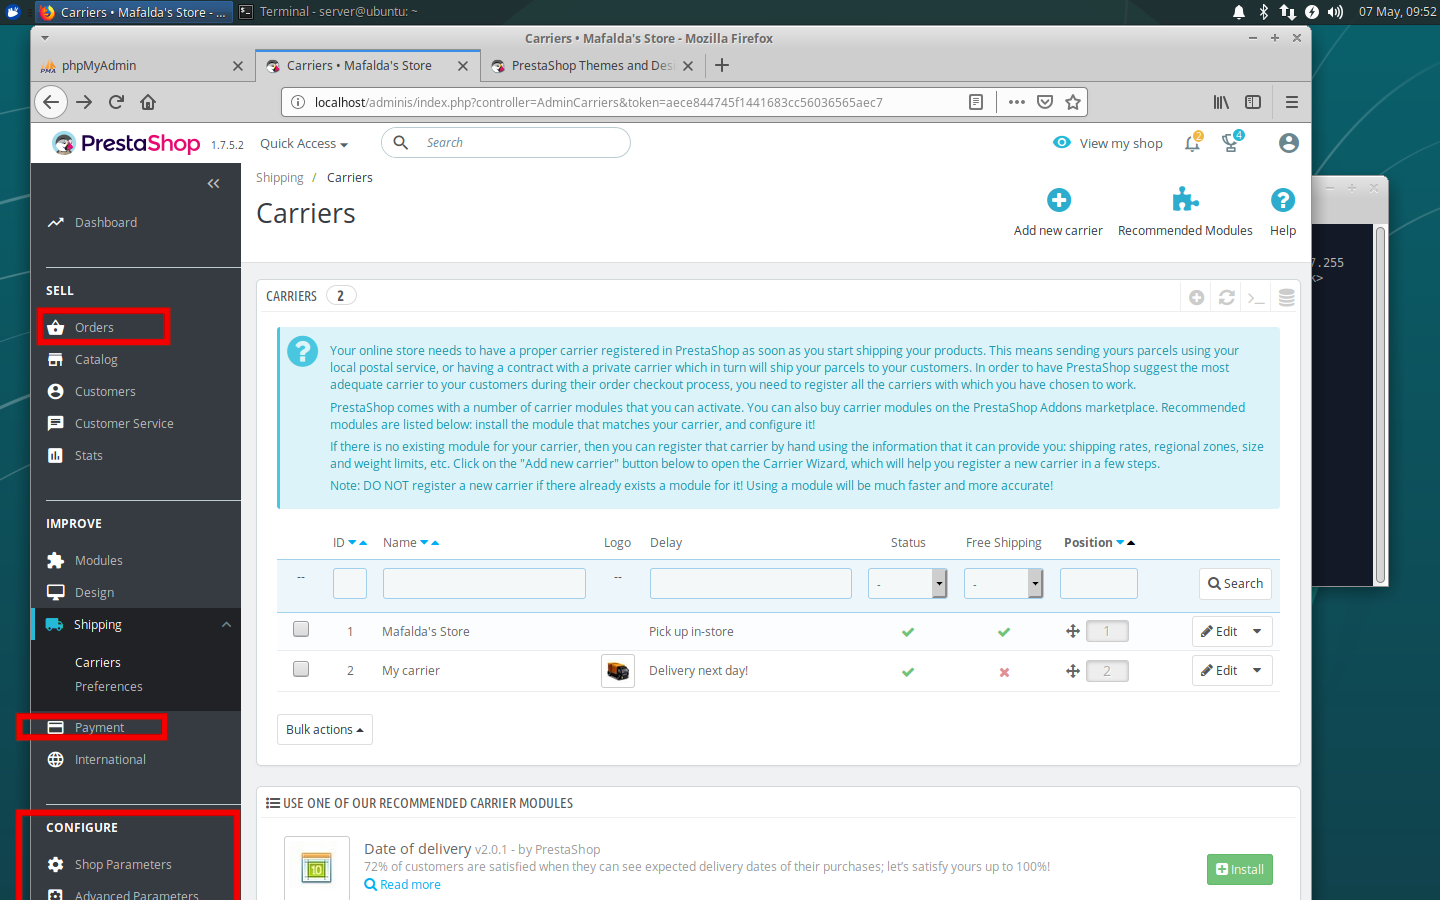Click the move handle for My carrier
Viewport: 1440px width, 900px height.
[x=1072, y=671]
